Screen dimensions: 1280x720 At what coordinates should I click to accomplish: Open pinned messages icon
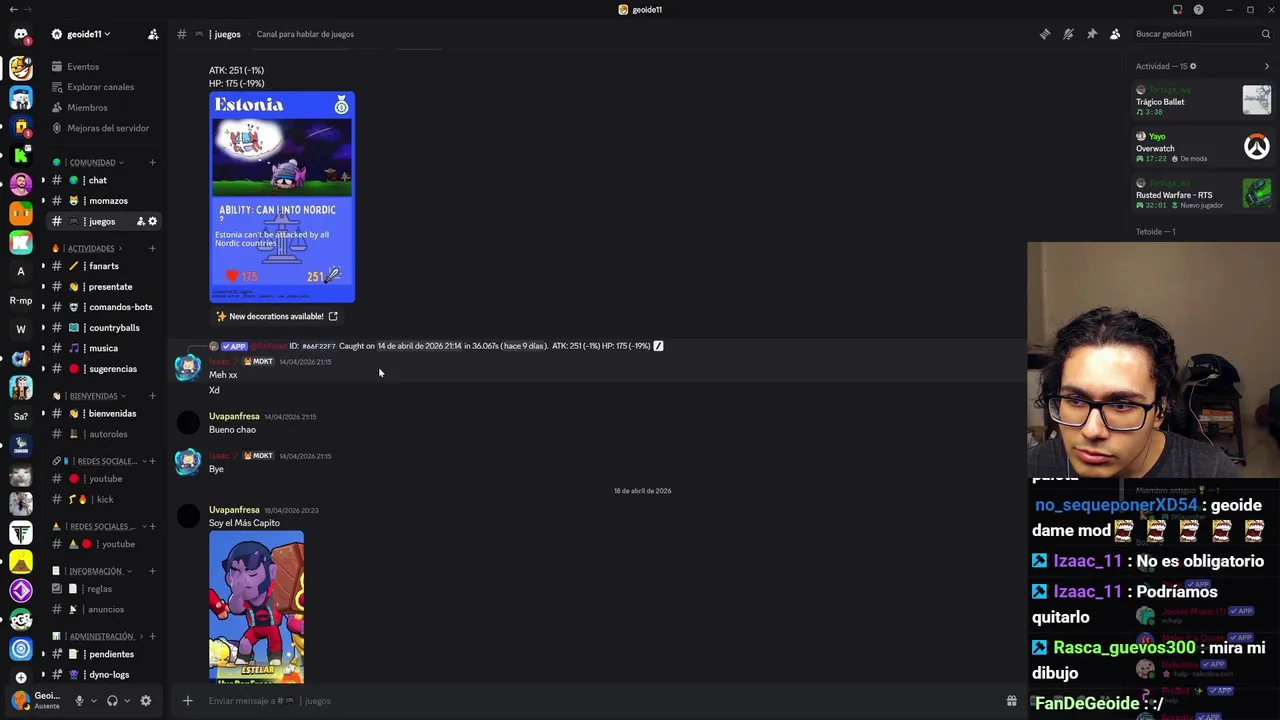point(1092,34)
